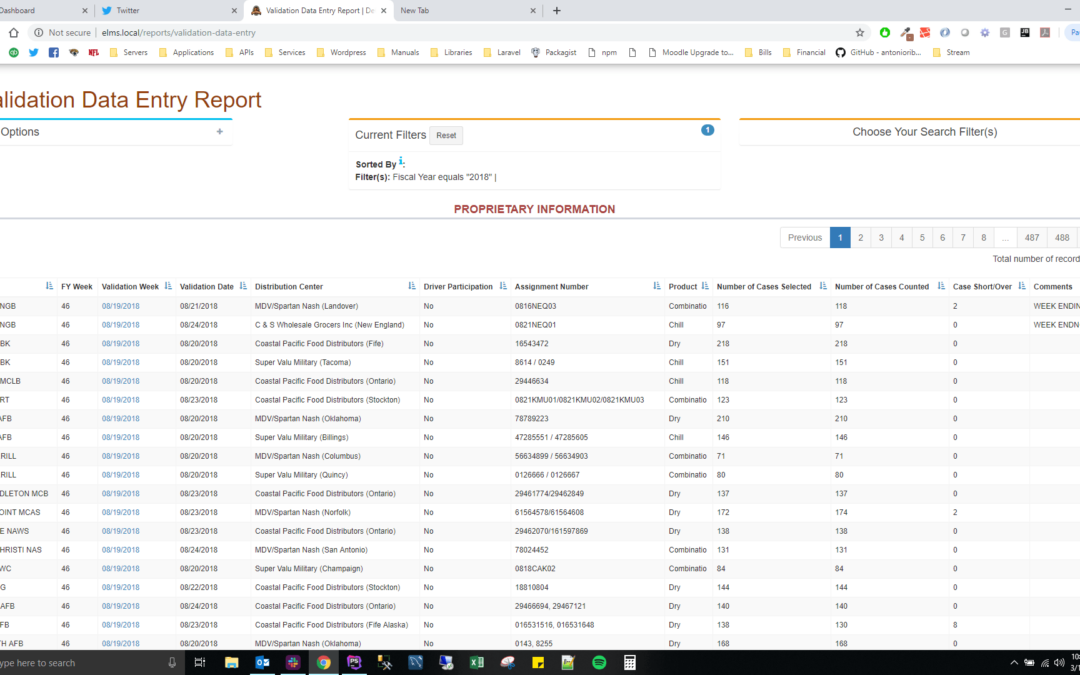Sort by the Distribution Center column icon

coord(412,286)
